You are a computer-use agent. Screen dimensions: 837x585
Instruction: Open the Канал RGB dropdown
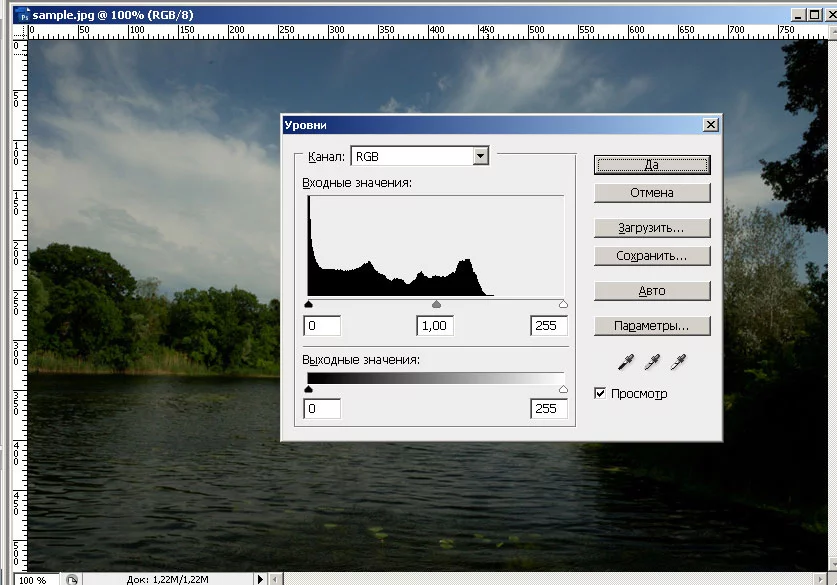480,156
